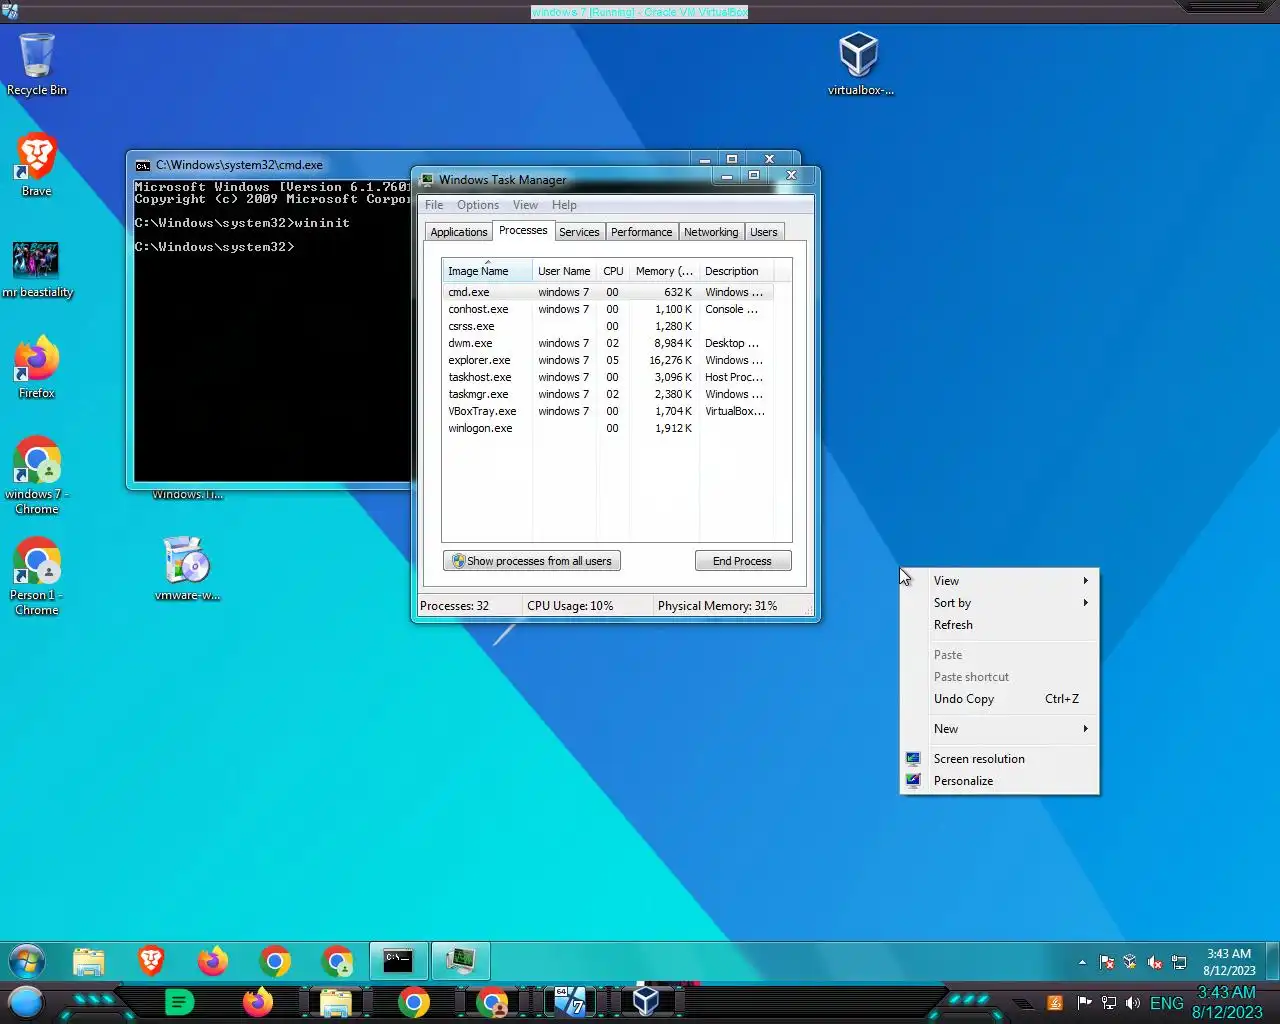Select the csrss.exe process row
The image size is (1280, 1024).
click(x=608, y=326)
